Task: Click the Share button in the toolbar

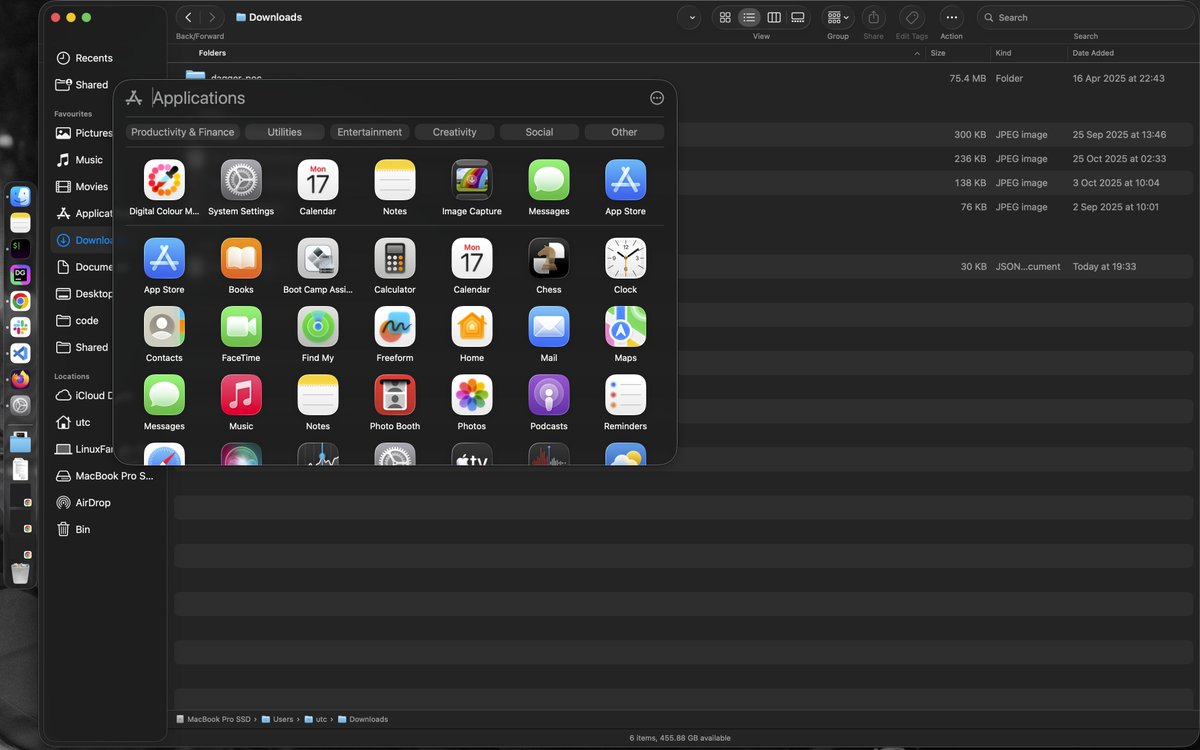Action: [873, 17]
